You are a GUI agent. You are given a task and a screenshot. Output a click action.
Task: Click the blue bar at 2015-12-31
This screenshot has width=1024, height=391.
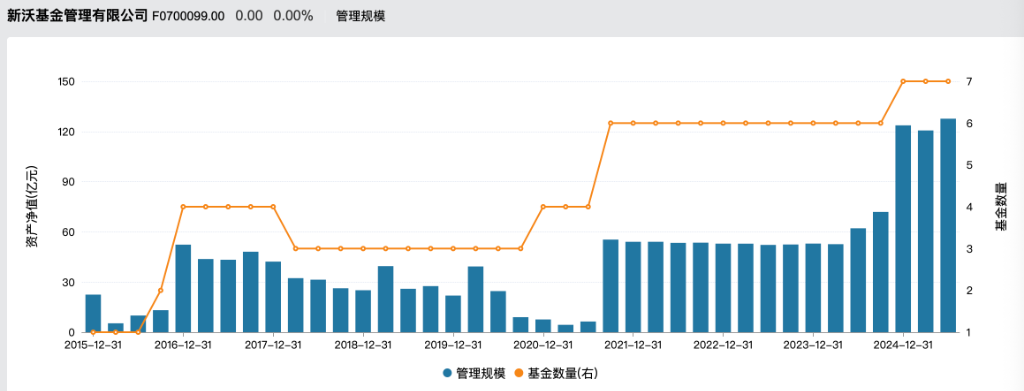[93, 313]
